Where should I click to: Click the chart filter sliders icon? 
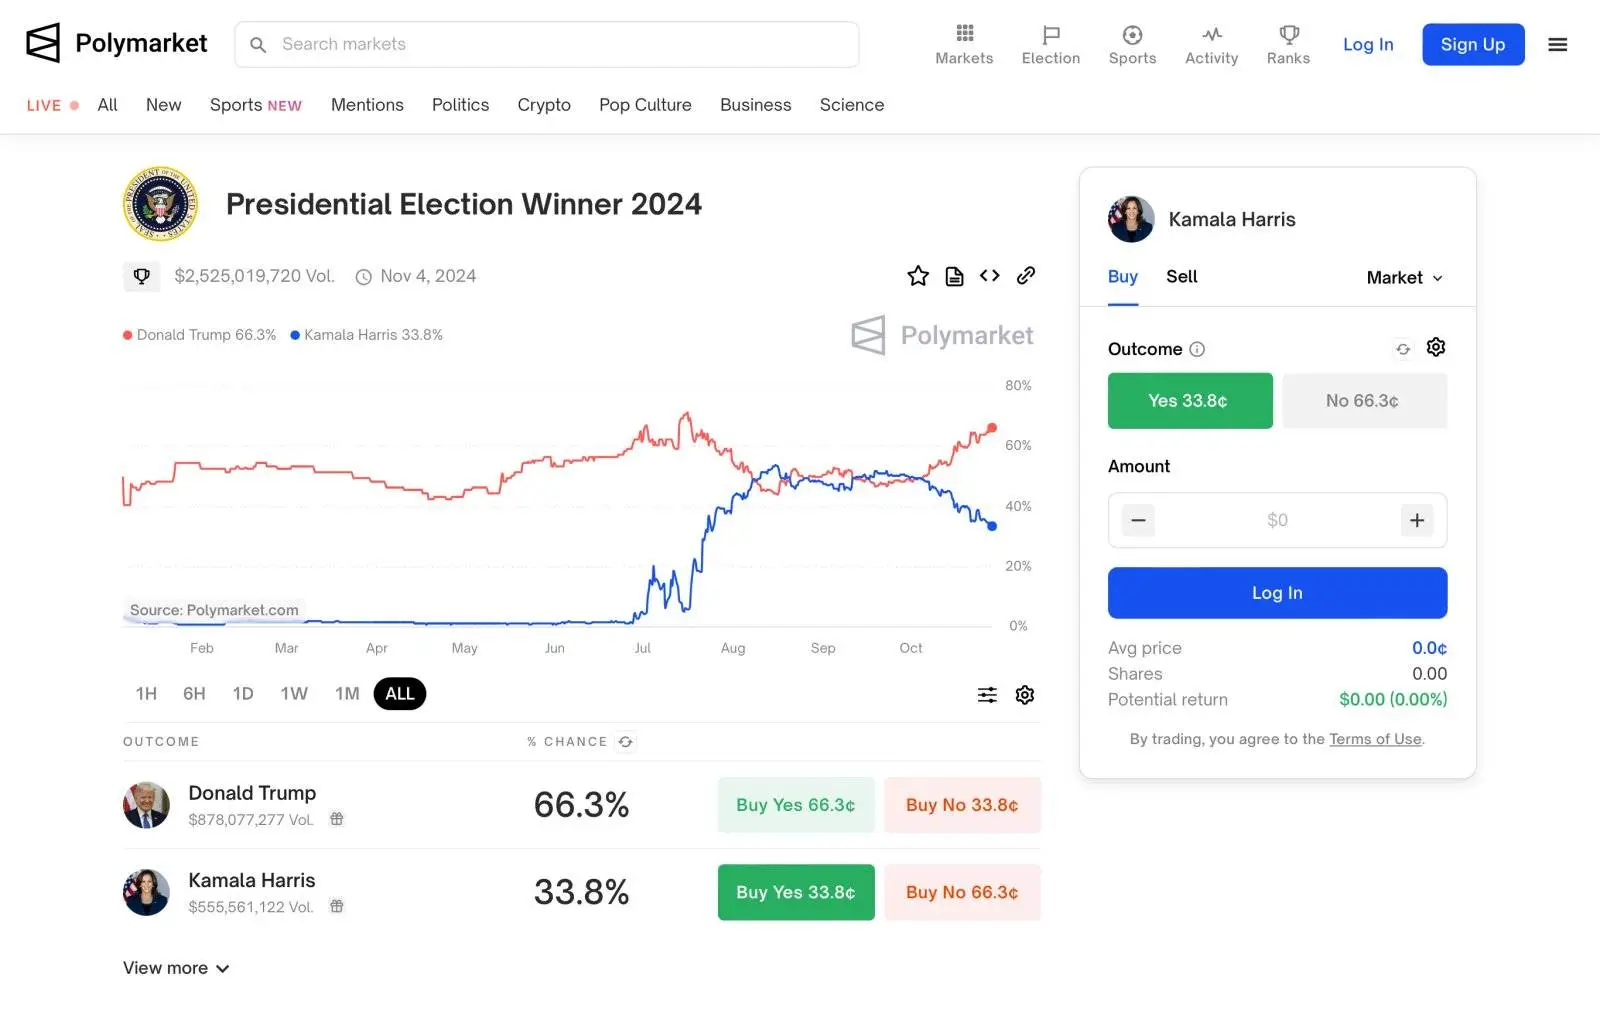(x=987, y=695)
